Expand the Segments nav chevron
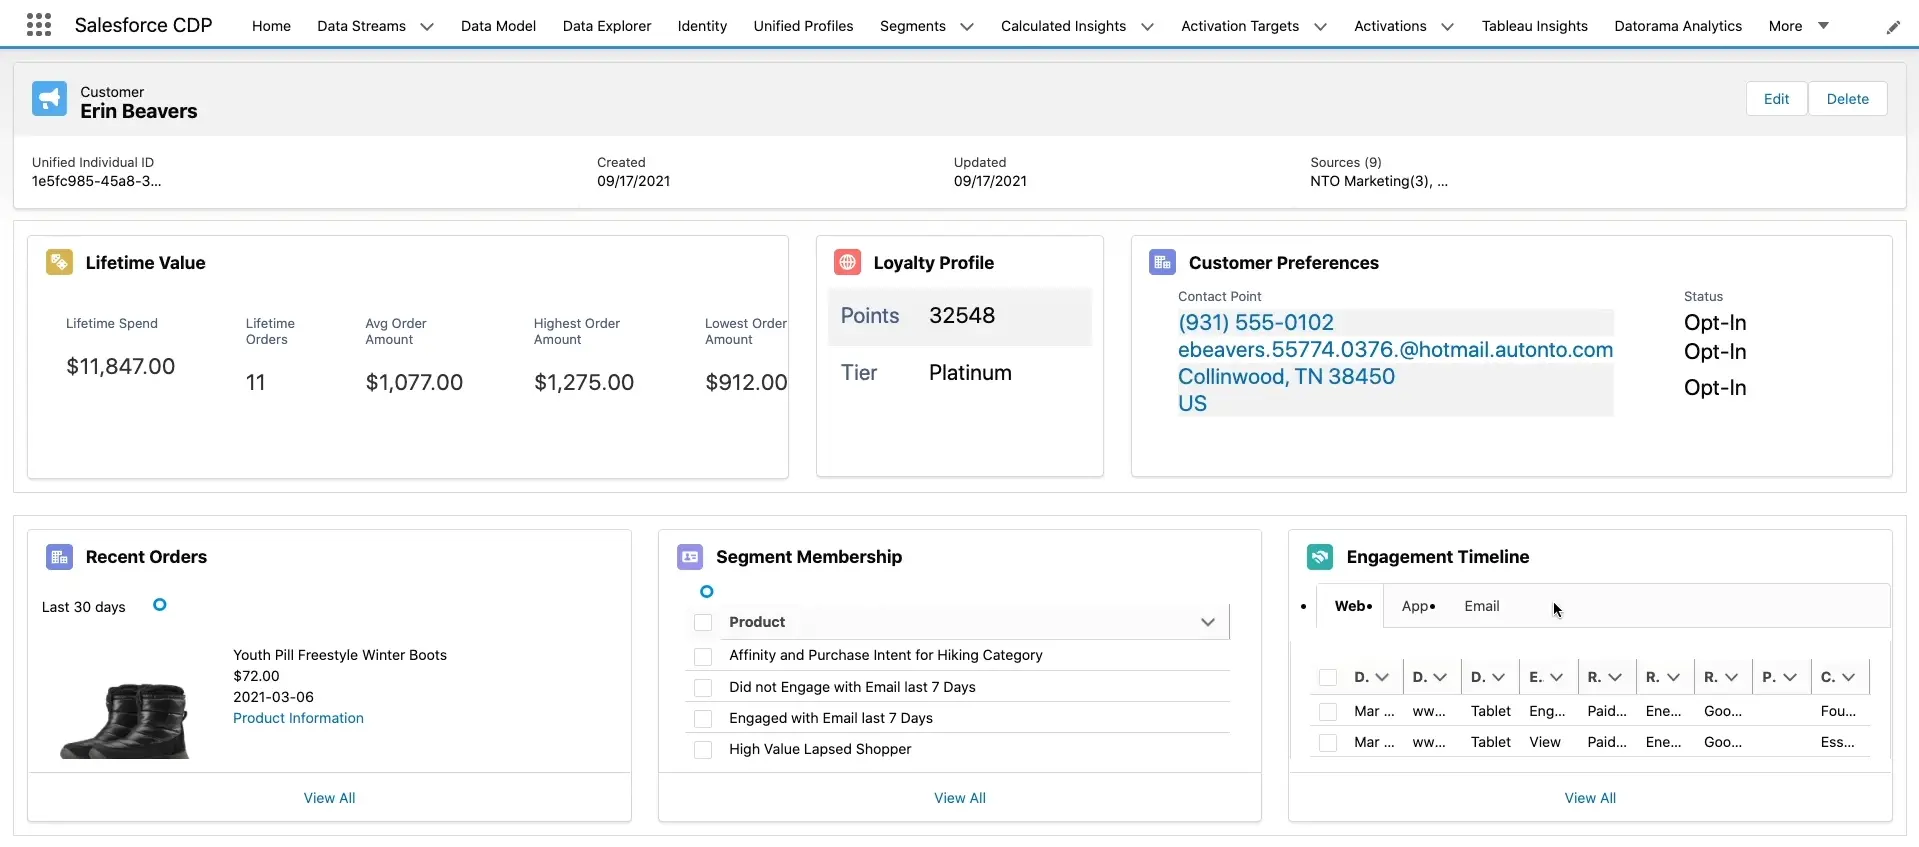Viewport: 1919px width, 847px height. click(x=967, y=27)
